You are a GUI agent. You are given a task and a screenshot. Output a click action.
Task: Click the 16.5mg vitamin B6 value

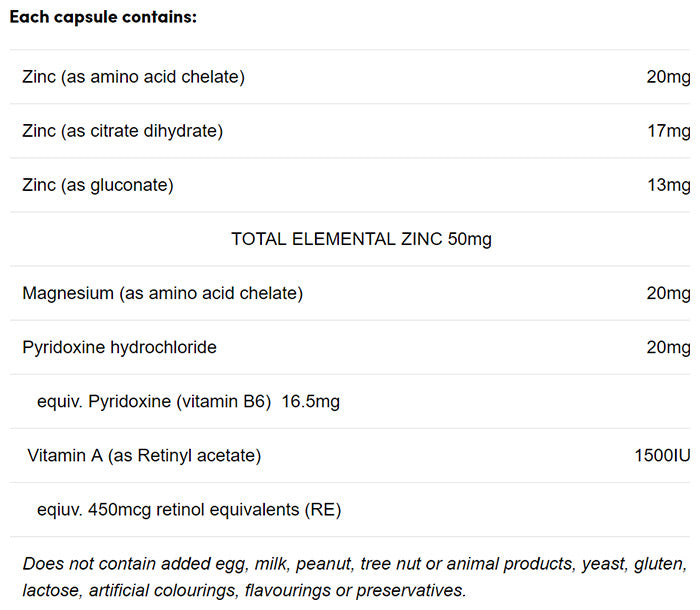click(x=311, y=402)
